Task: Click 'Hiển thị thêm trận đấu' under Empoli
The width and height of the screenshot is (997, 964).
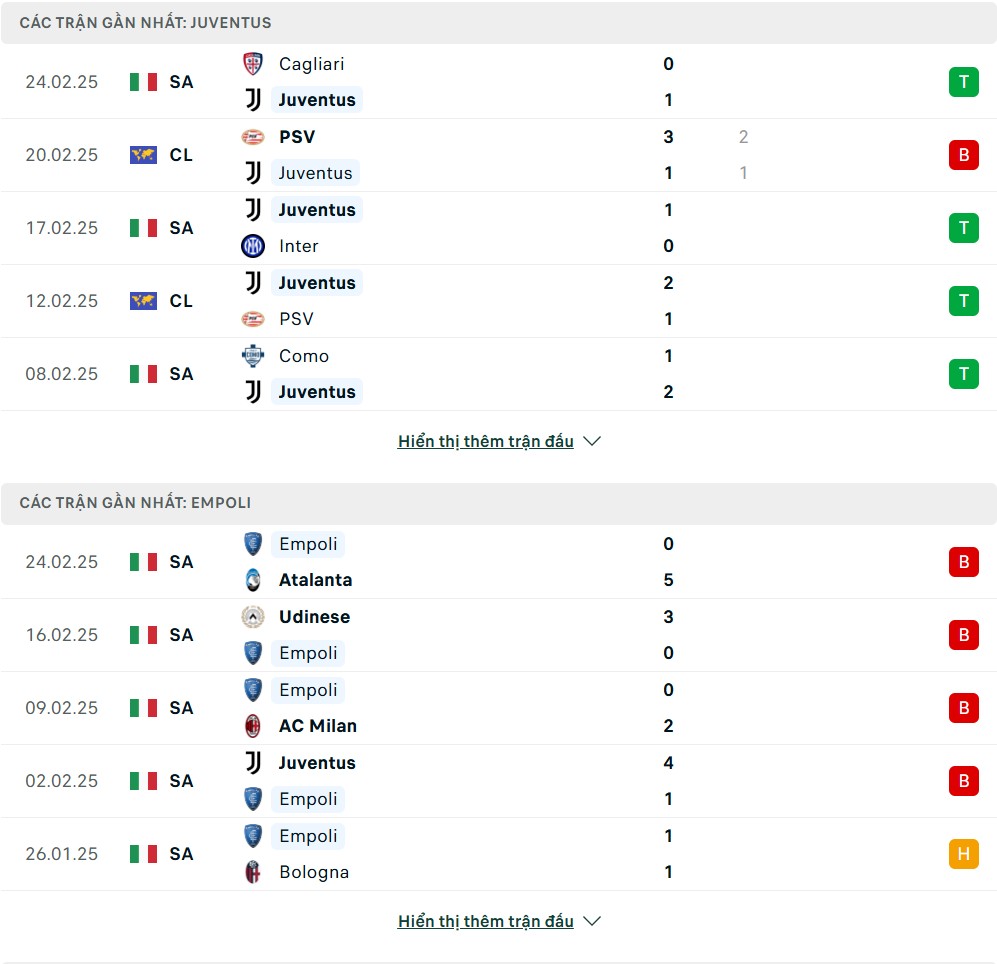Action: tap(486, 921)
